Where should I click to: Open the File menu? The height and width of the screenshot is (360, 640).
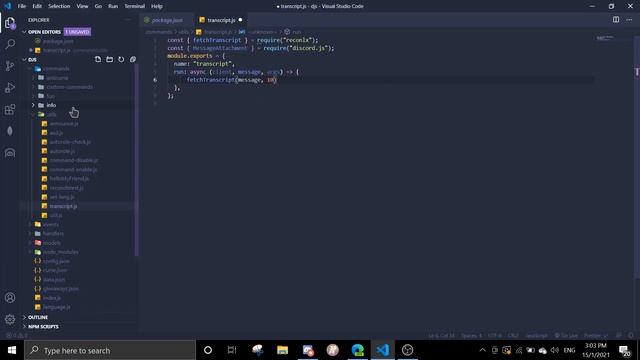point(22,6)
